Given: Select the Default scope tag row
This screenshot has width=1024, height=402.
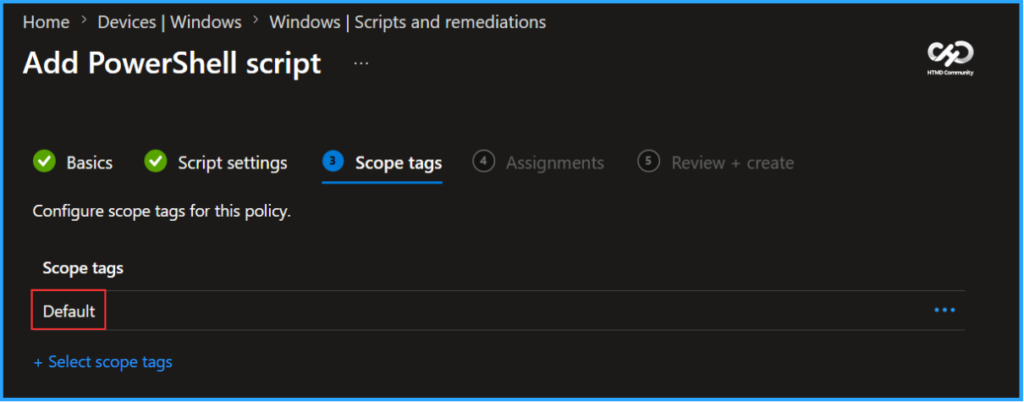Looking at the screenshot, I should pyautogui.click(x=498, y=311).
